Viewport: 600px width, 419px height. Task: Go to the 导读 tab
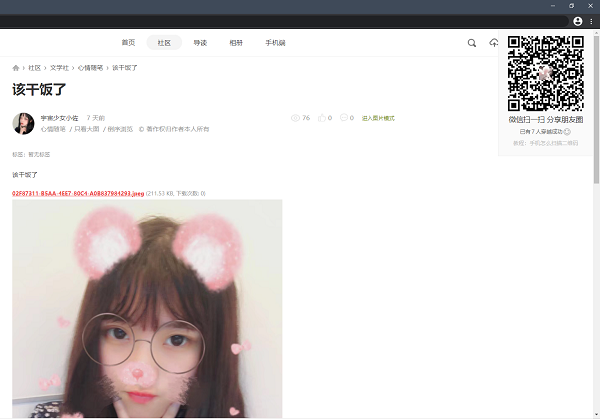click(200, 43)
